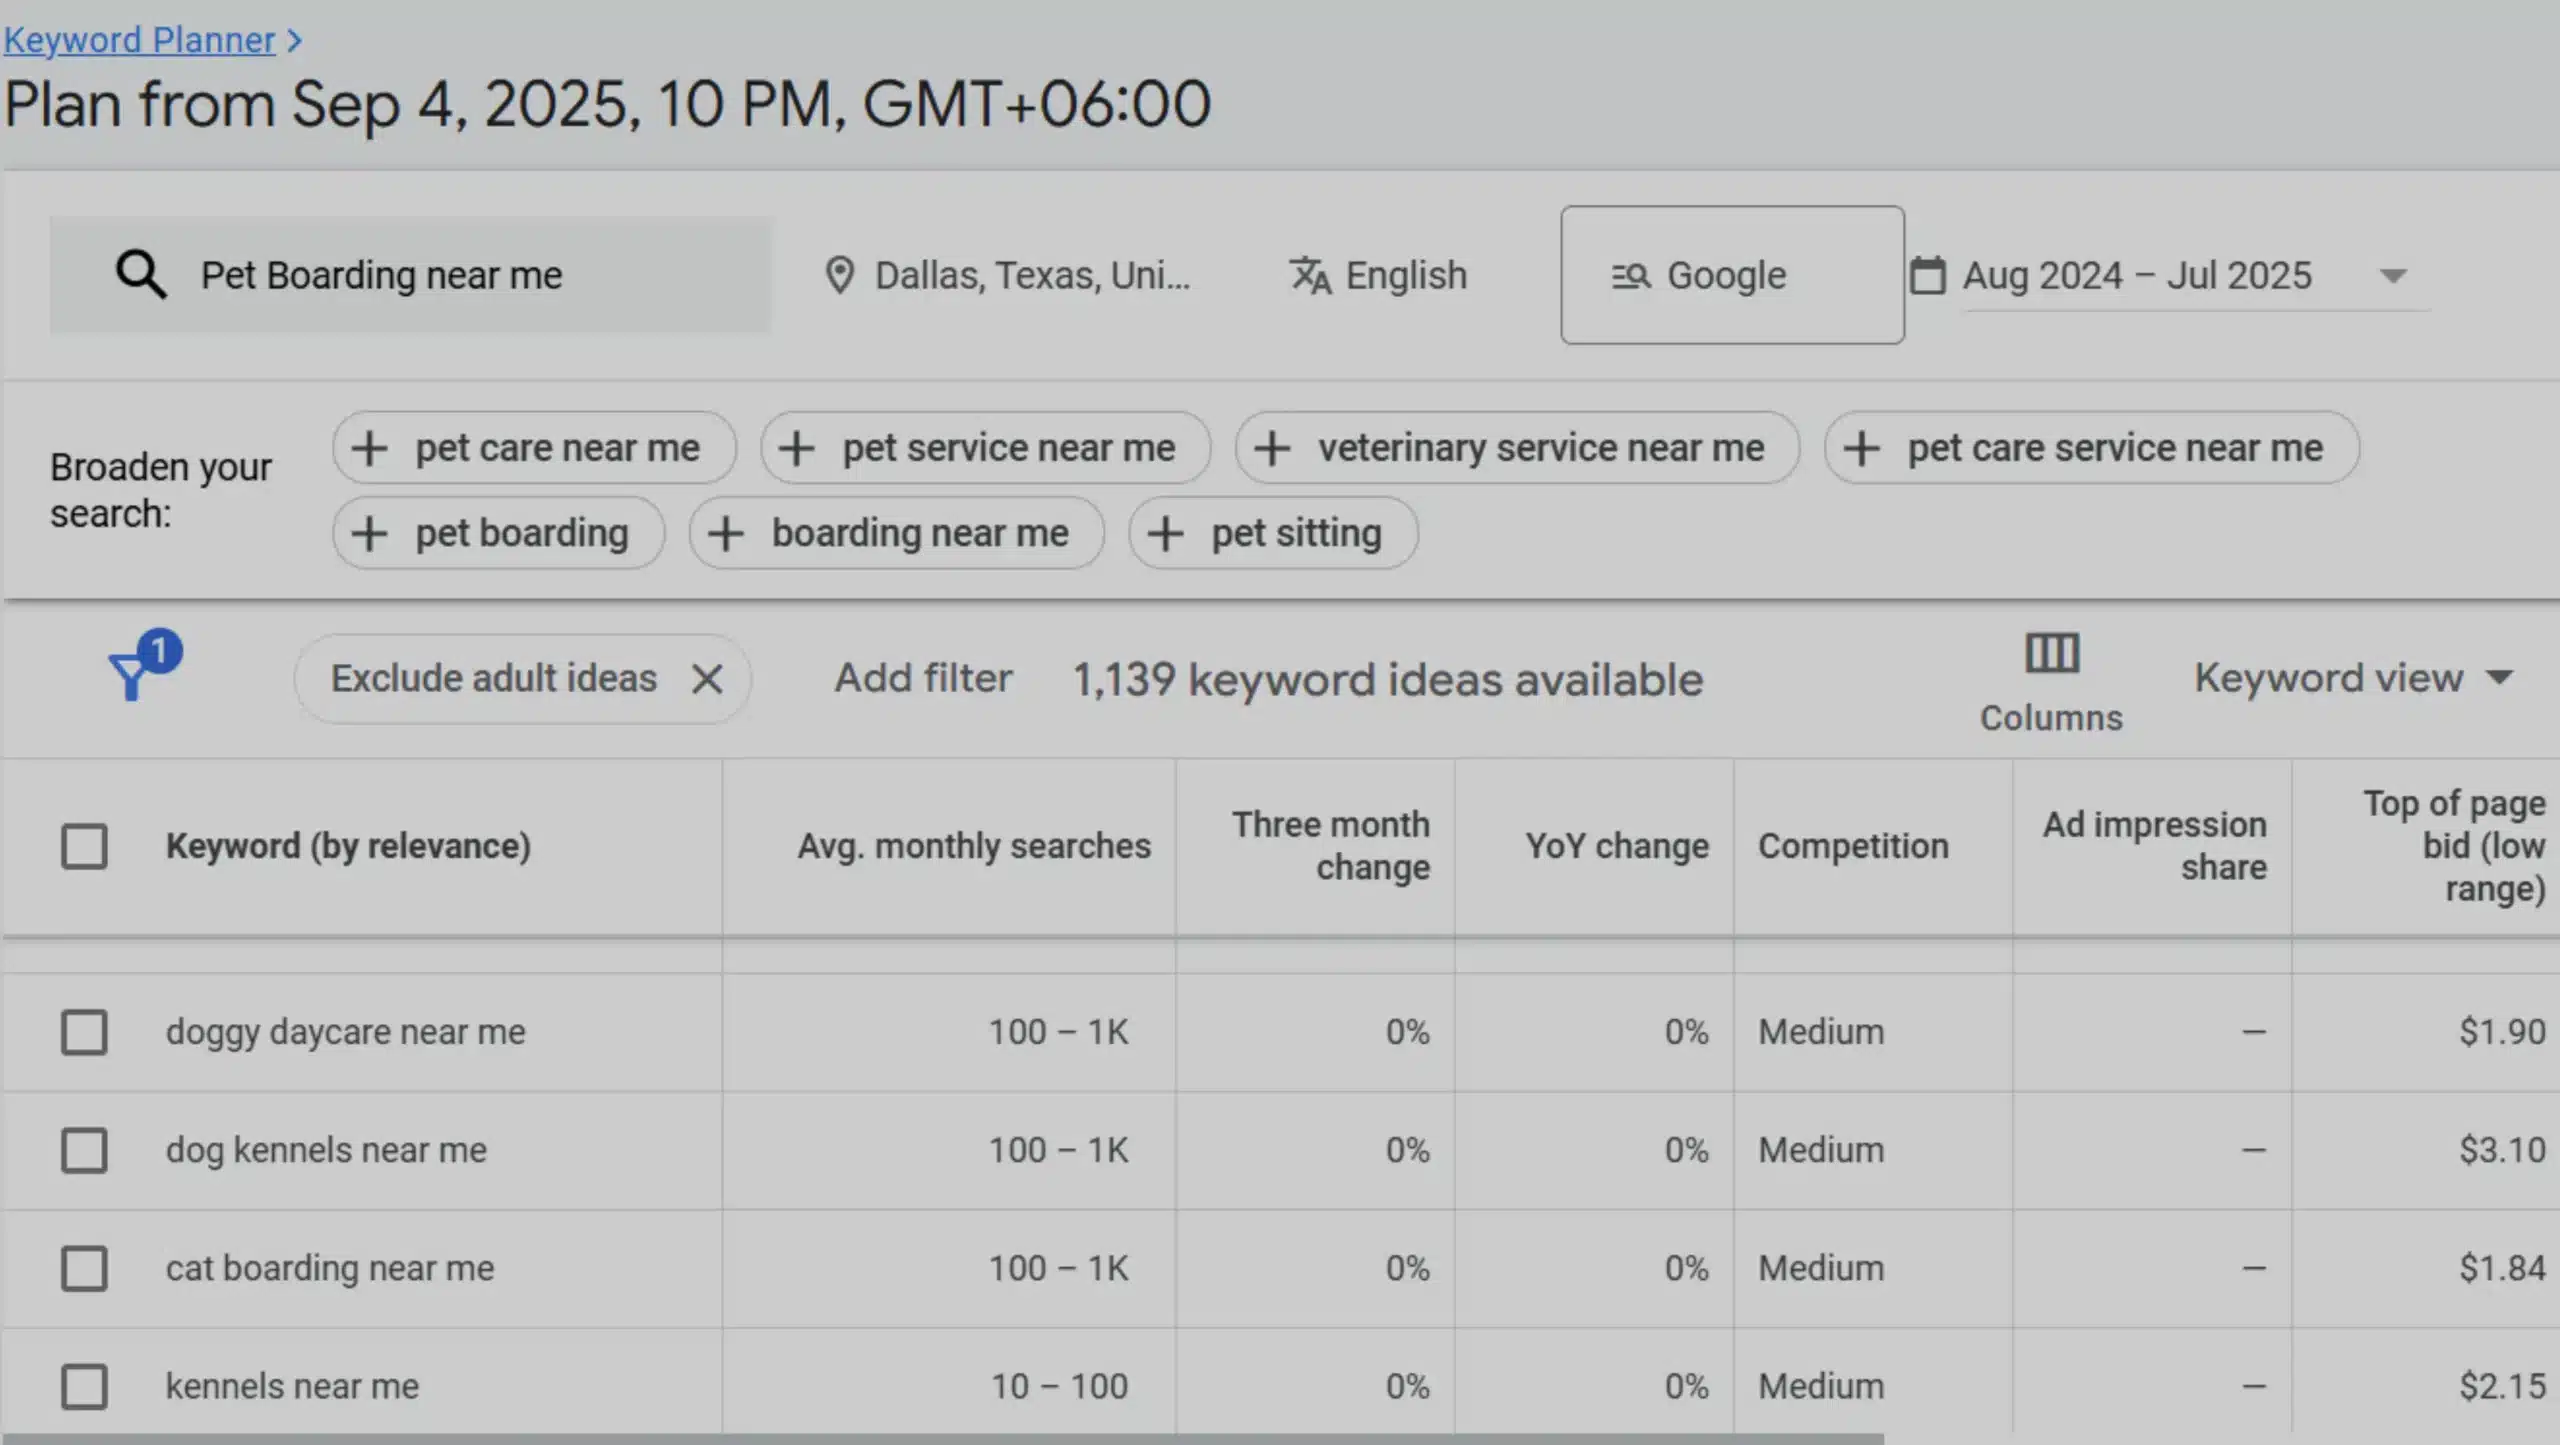Open the Columns icon

click(2051, 655)
